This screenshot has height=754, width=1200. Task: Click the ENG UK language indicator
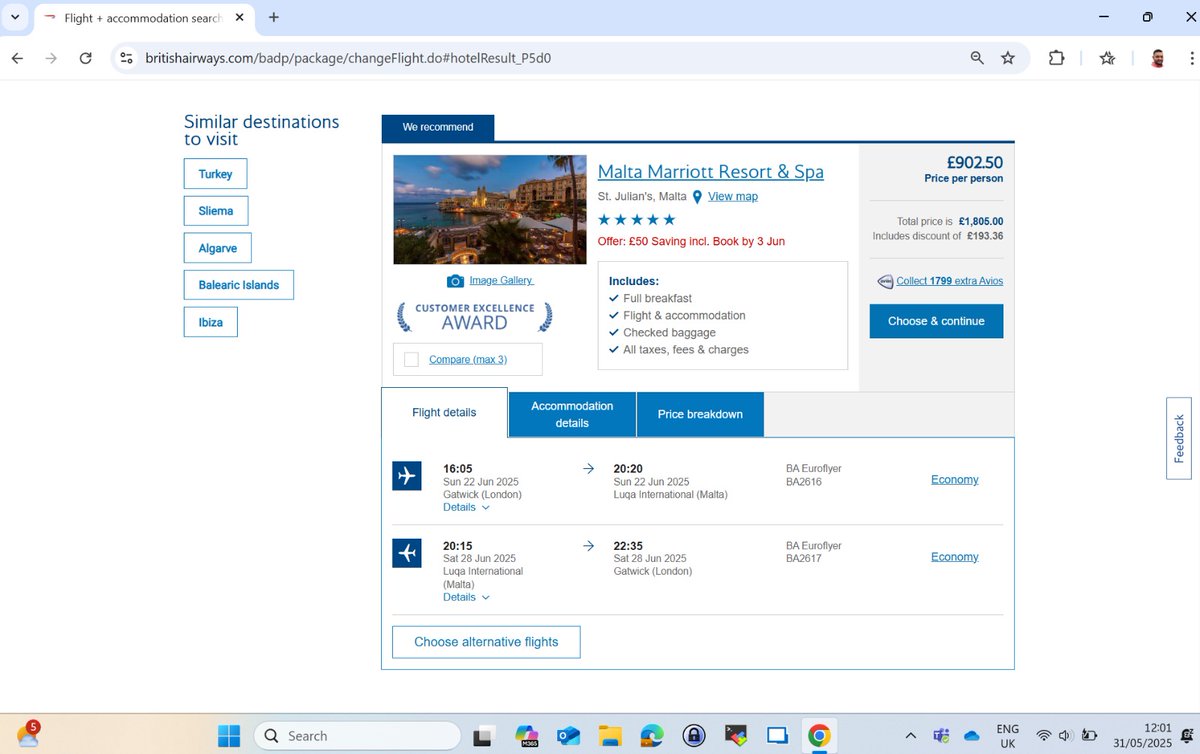click(x=1008, y=736)
